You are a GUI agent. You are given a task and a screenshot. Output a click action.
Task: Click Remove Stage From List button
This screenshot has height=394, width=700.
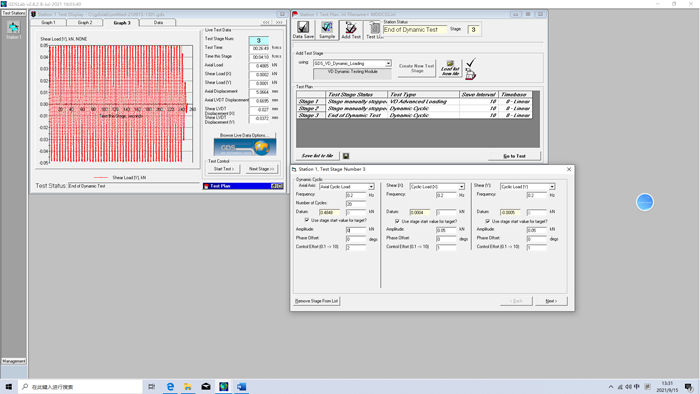pos(317,301)
